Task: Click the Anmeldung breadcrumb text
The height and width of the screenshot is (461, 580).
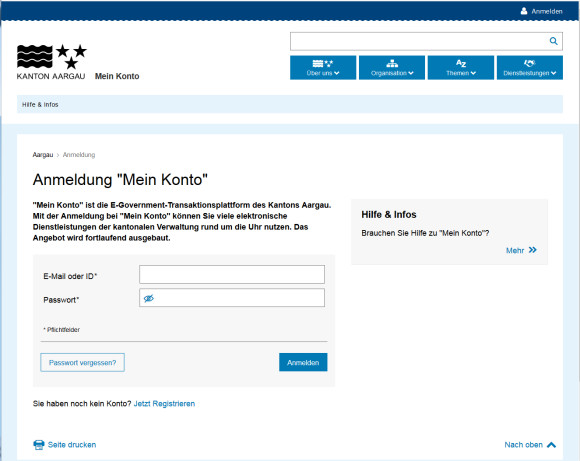Action: click(x=79, y=155)
